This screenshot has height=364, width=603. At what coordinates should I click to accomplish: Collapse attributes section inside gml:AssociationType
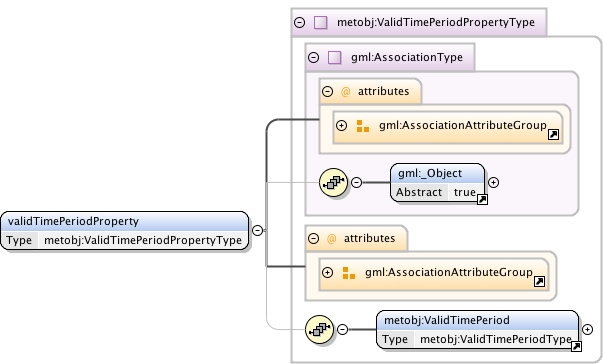coord(327,91)
